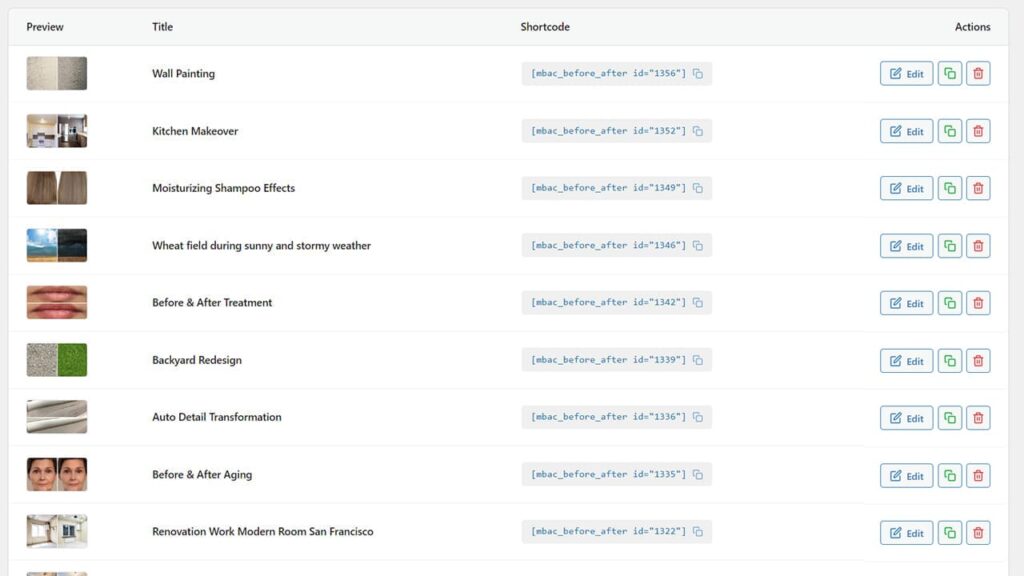Delete the Wheat field comparison
Image resolution: width=1024 pixels, height=576 pixels.
[978, 246]
